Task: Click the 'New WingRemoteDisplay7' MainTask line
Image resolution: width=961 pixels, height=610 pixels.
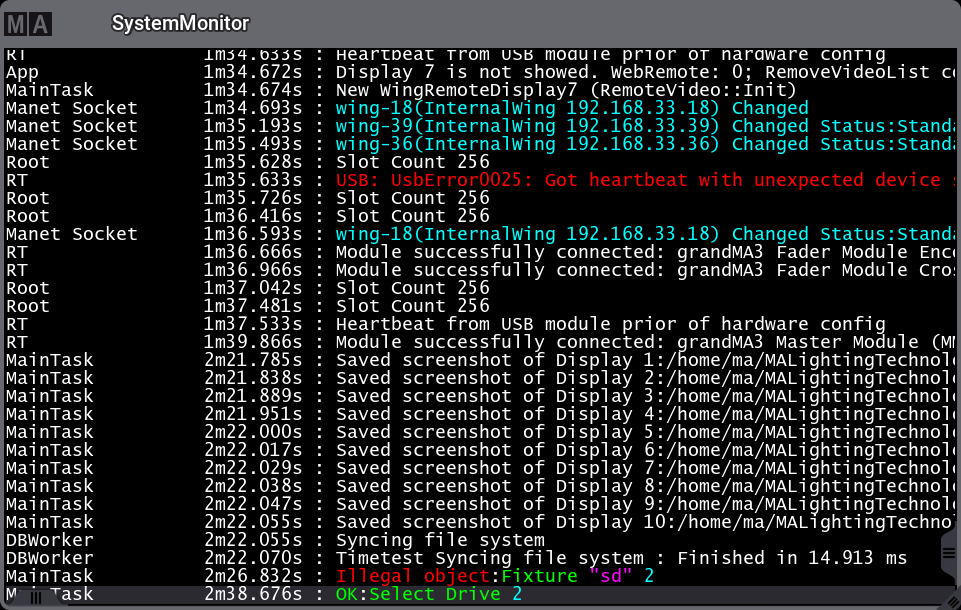Action: tap(480, 90)
